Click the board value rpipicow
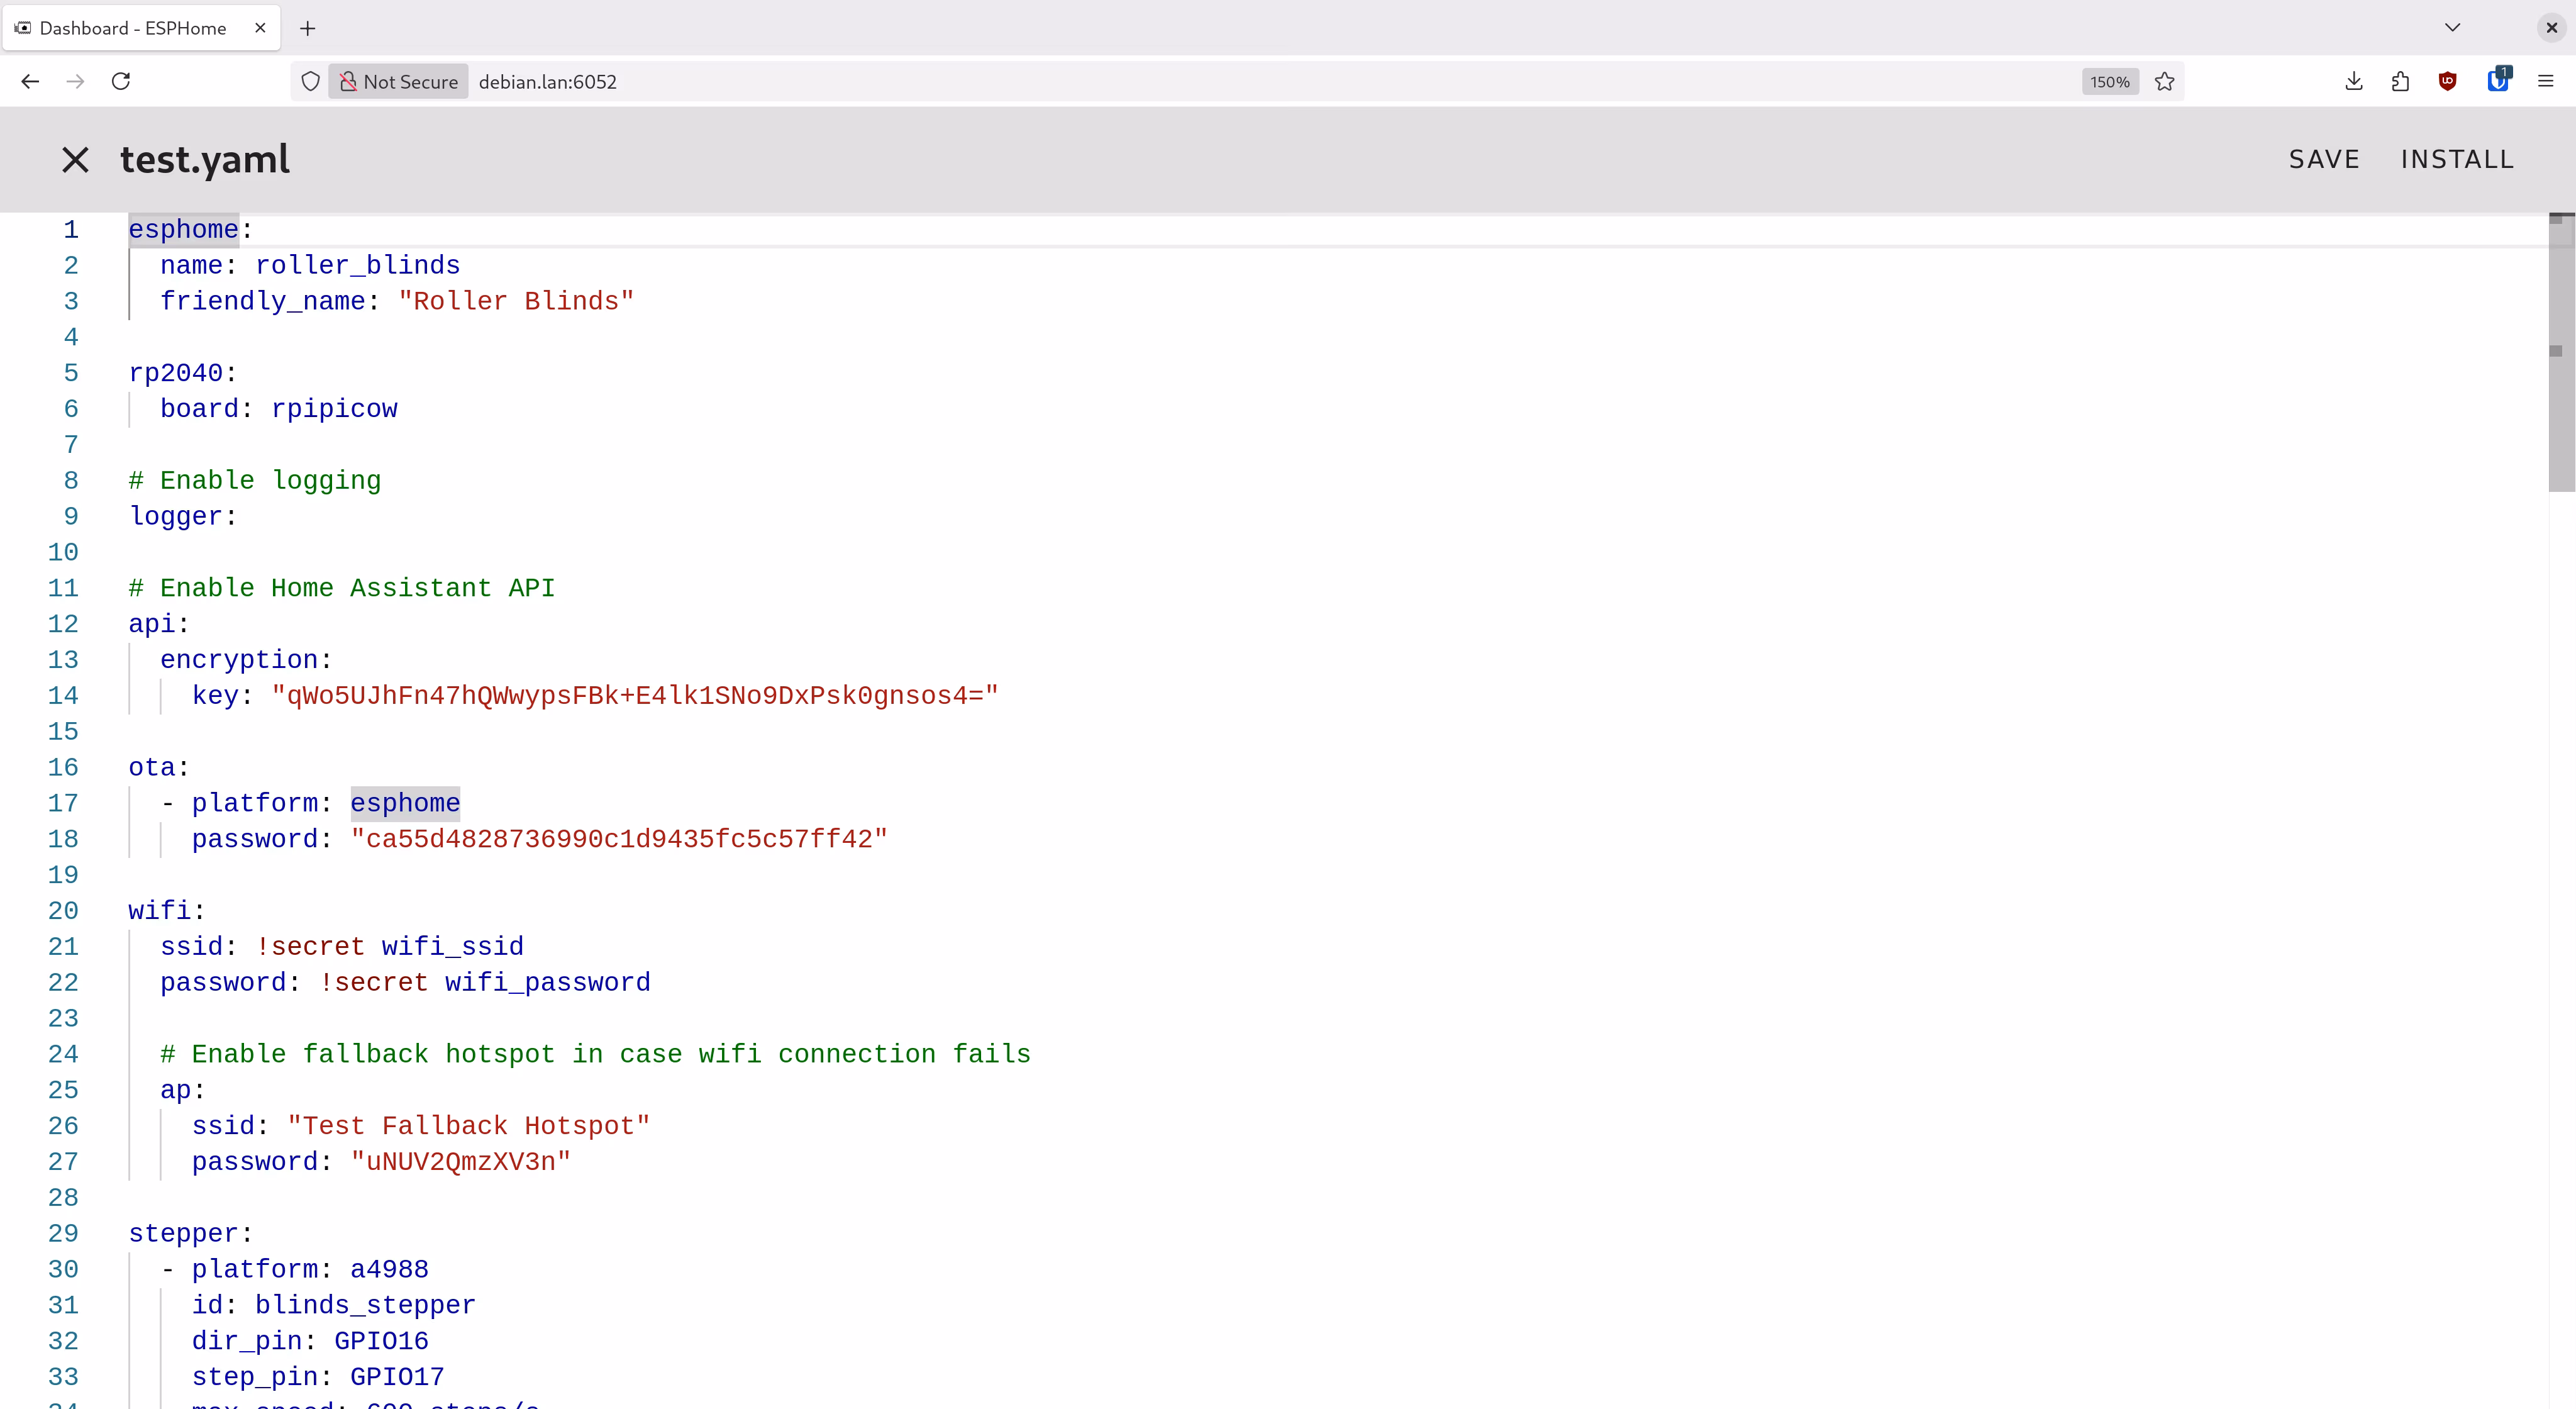Image resolution: width=2576 pixels, height=1409 pixels. point(334,409)
